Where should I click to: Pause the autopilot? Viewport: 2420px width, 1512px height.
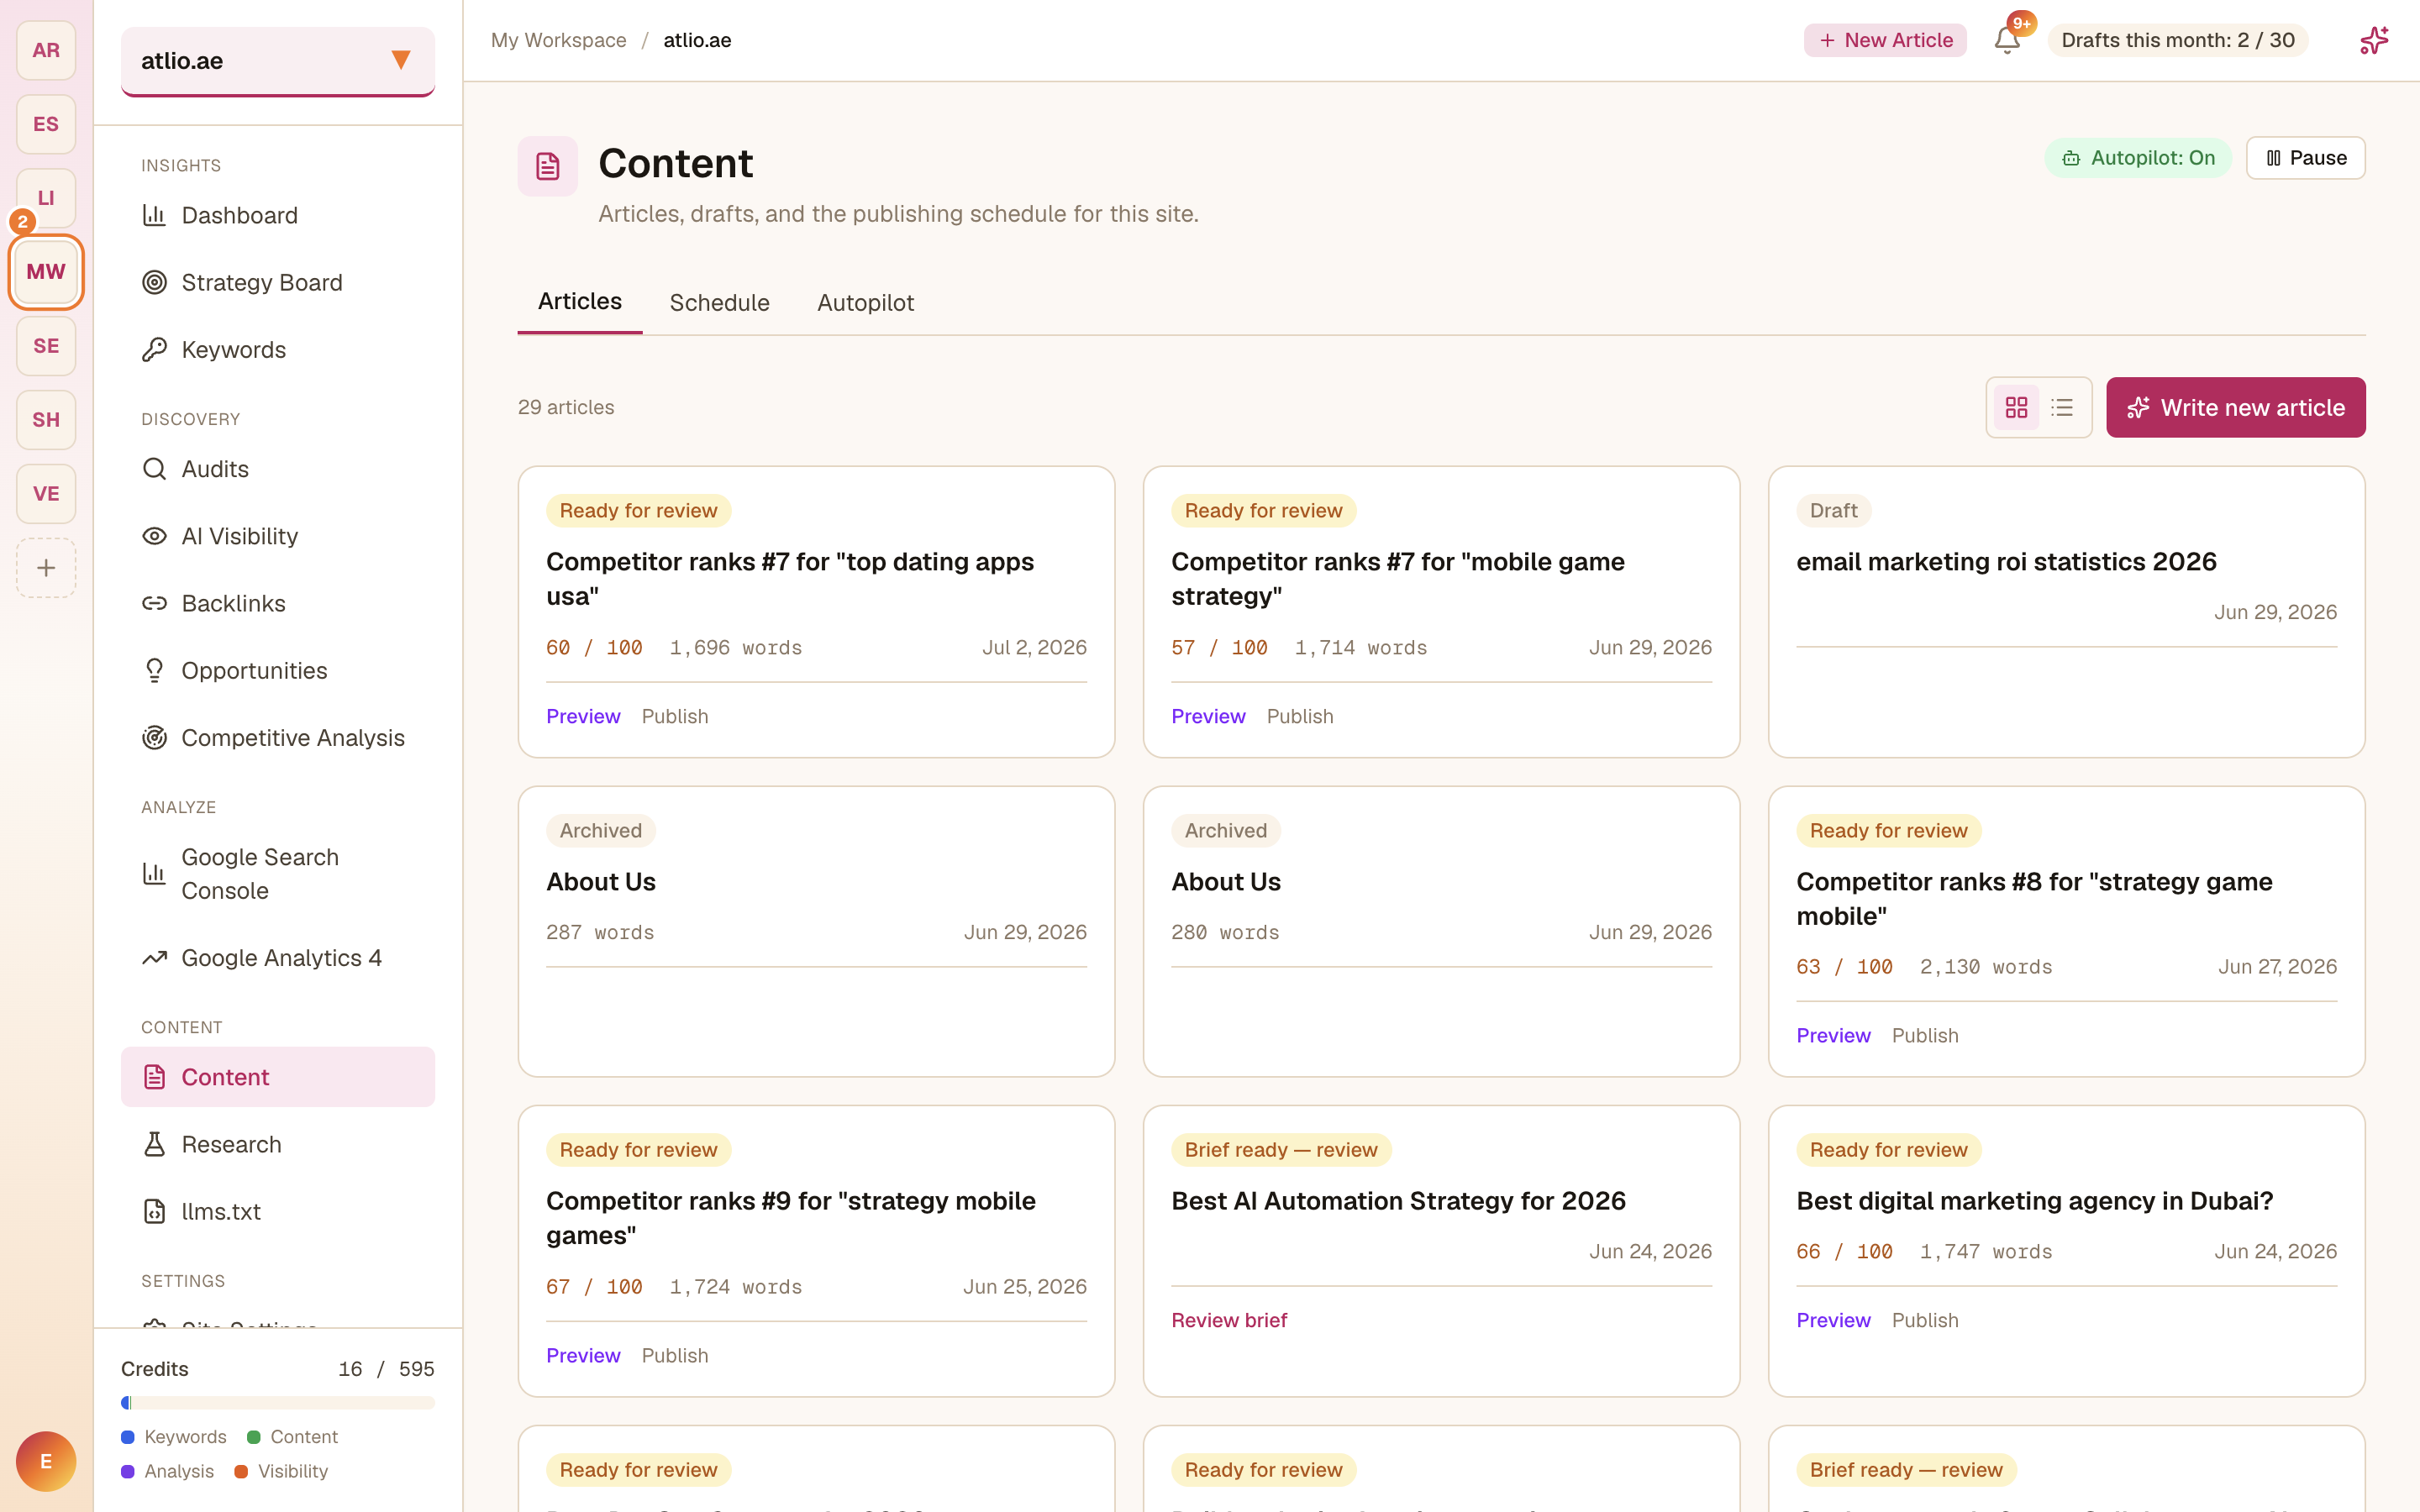tap(2306, 158)
